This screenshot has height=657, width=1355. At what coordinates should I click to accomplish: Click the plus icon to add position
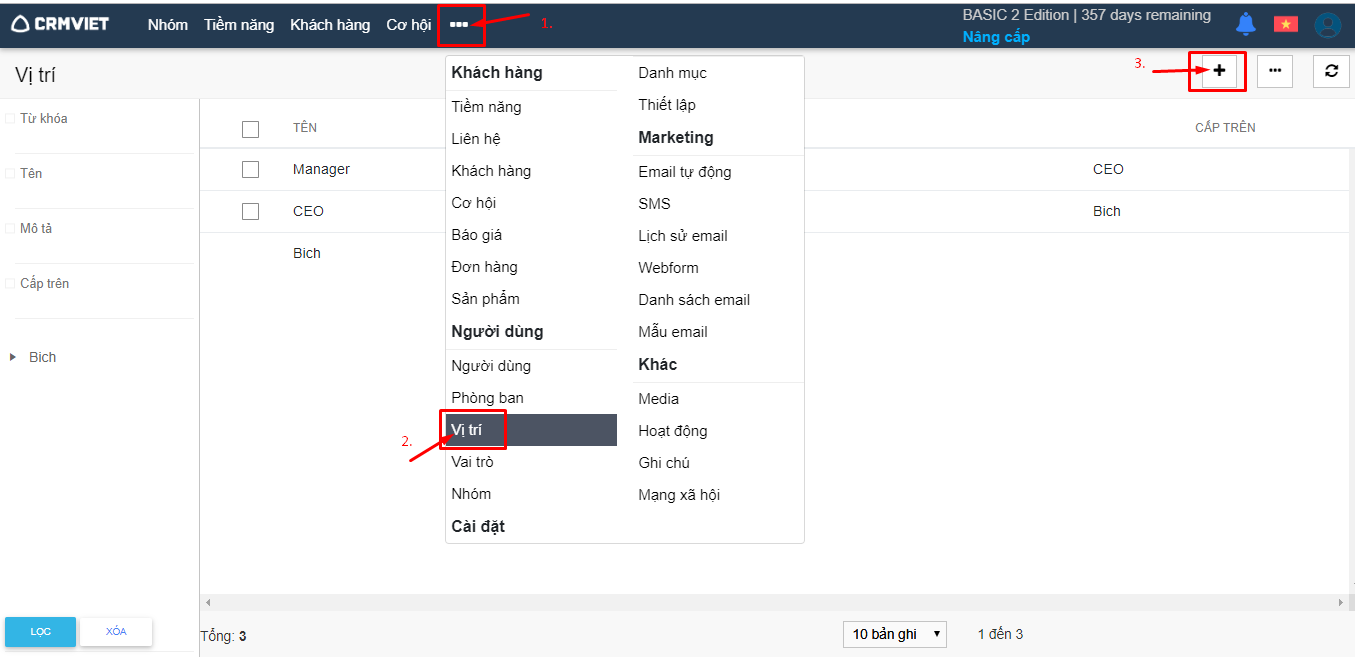[1219, 71]
